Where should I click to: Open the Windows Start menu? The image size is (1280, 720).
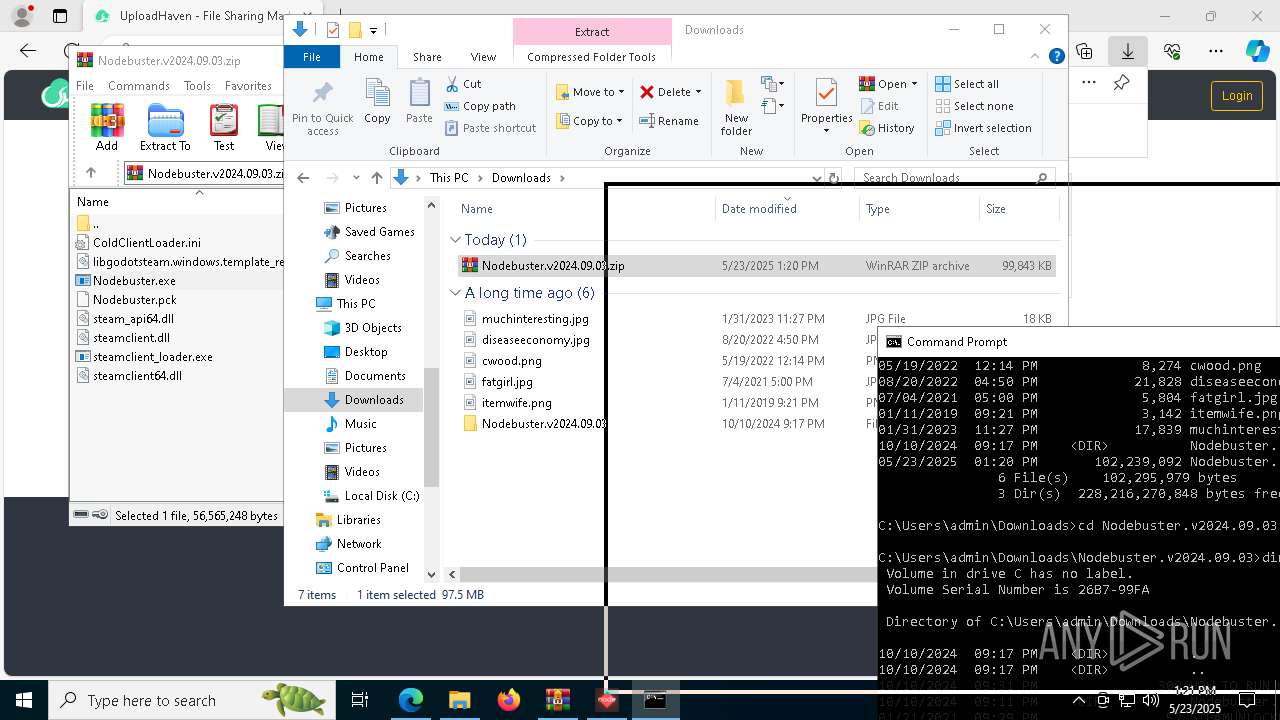coord(24,700)
